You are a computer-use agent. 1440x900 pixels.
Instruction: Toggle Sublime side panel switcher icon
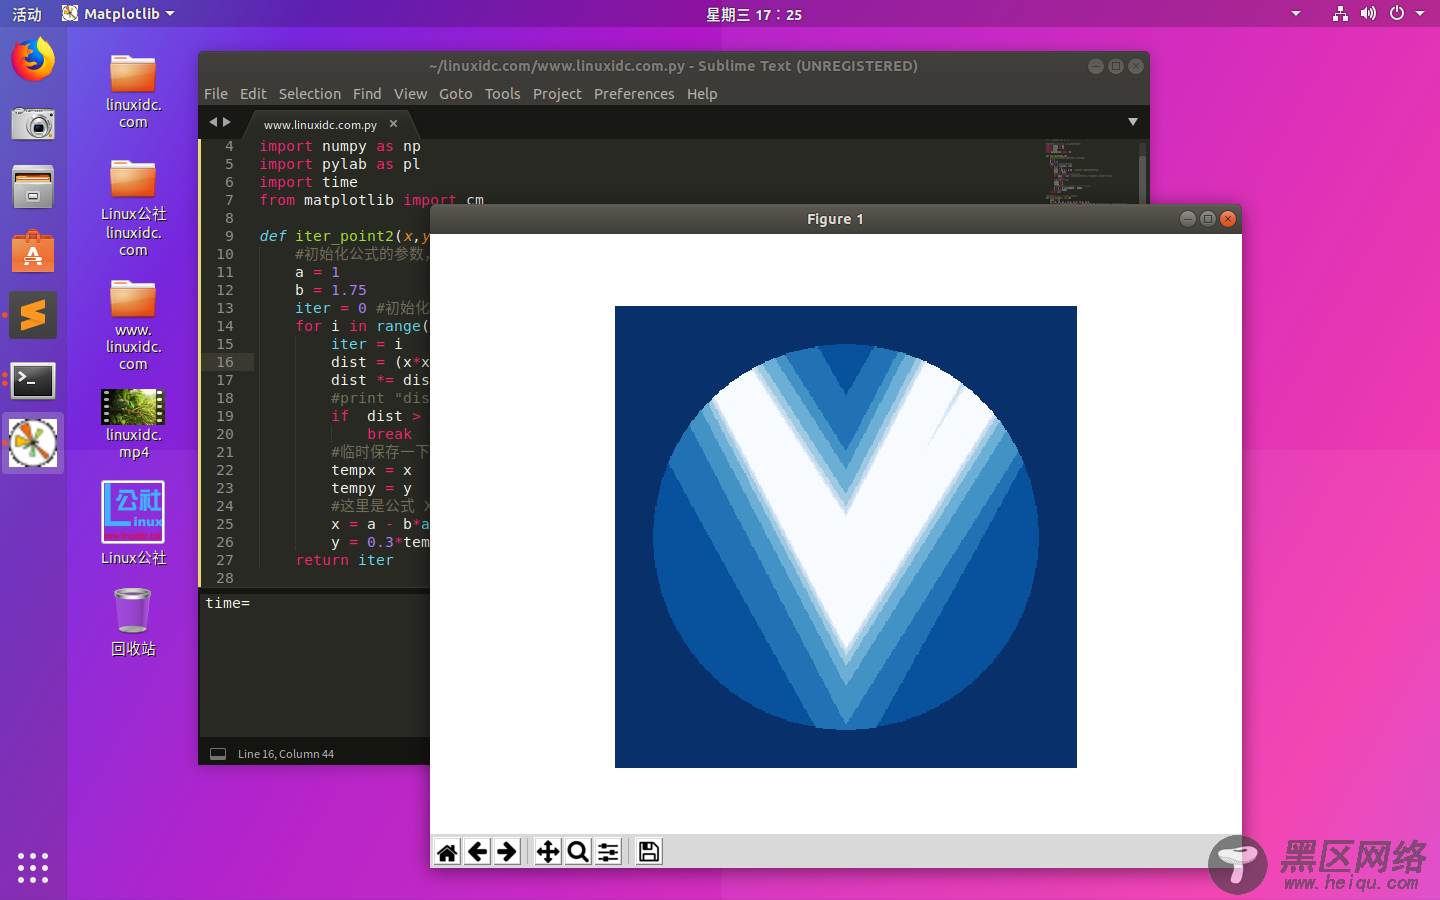point(218,754)
